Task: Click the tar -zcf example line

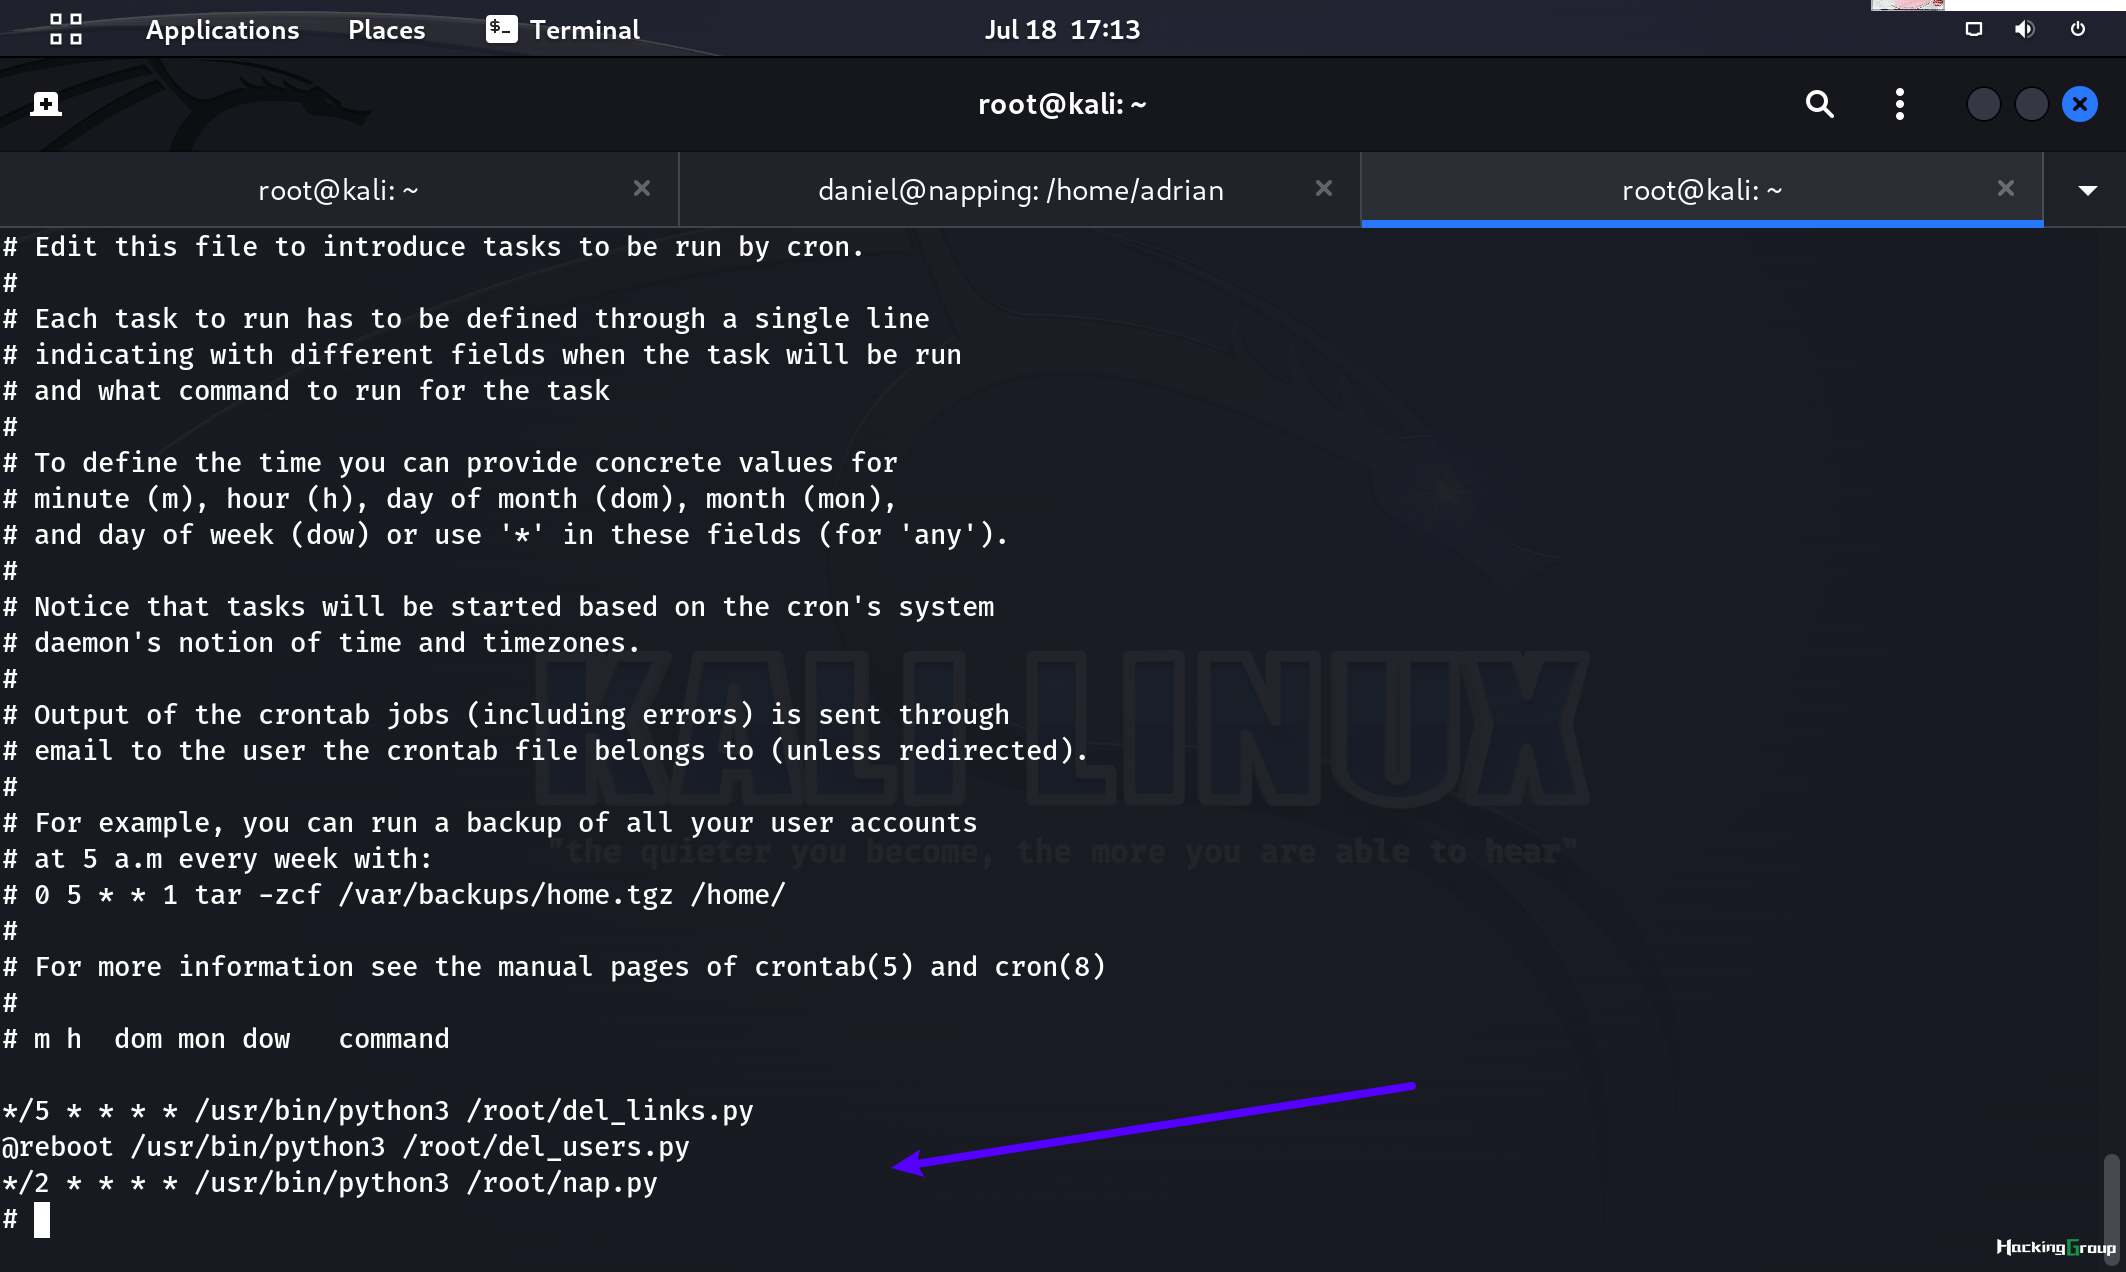Action: pos(394,895)
